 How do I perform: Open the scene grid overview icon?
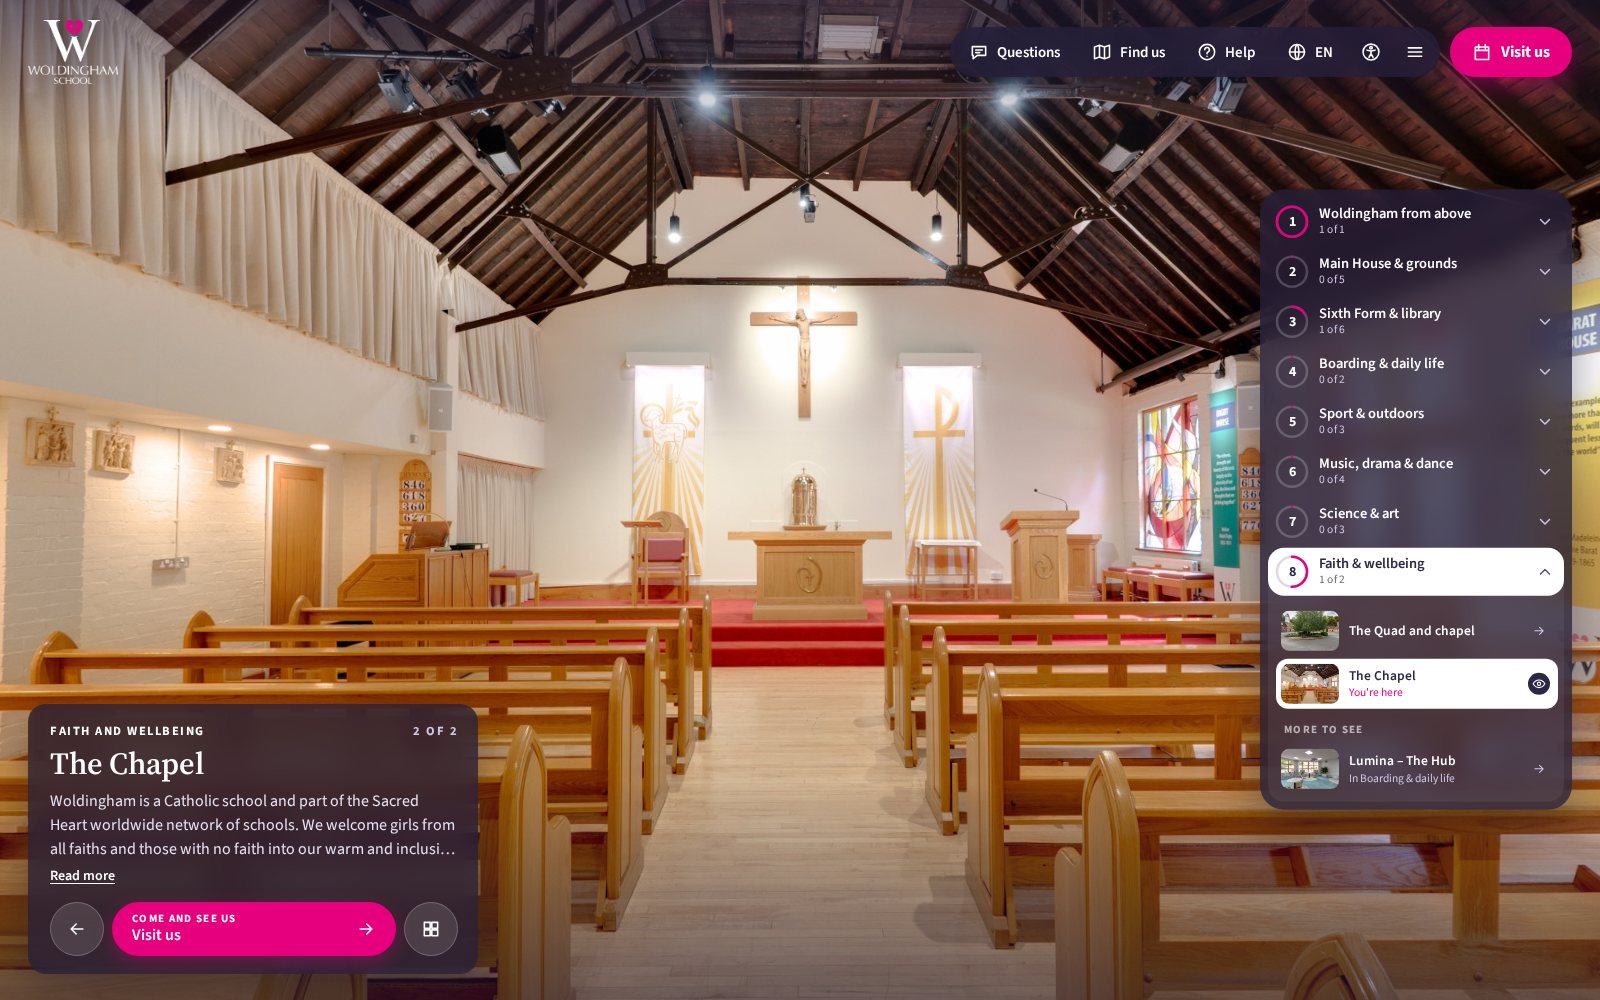point(431,929)
